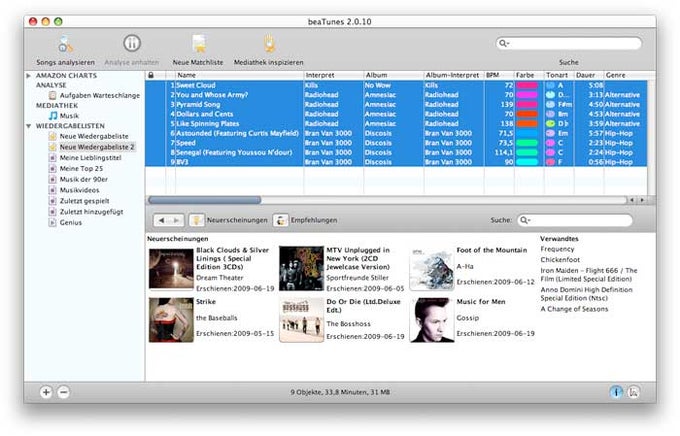Sort by the Genre column header
The height and width of the screenshot is (436, 680).
(x=625, y=75)
